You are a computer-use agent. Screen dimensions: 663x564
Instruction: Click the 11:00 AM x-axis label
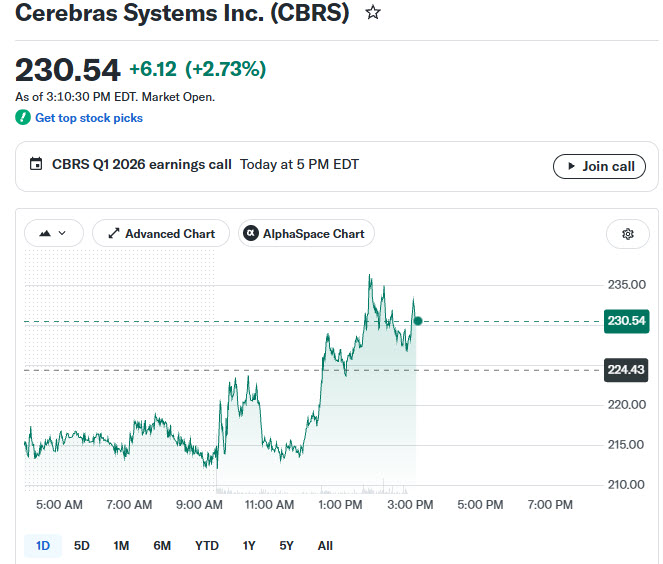(269, 504)
